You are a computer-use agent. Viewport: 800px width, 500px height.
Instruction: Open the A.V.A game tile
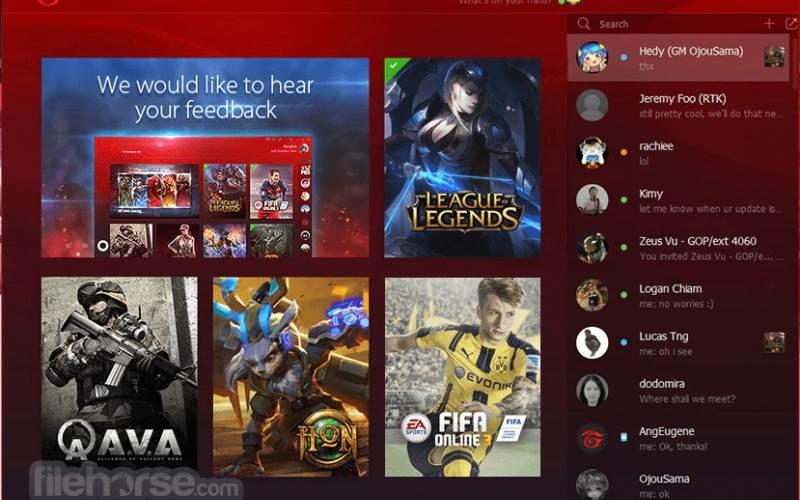click(x=119, y=377)
